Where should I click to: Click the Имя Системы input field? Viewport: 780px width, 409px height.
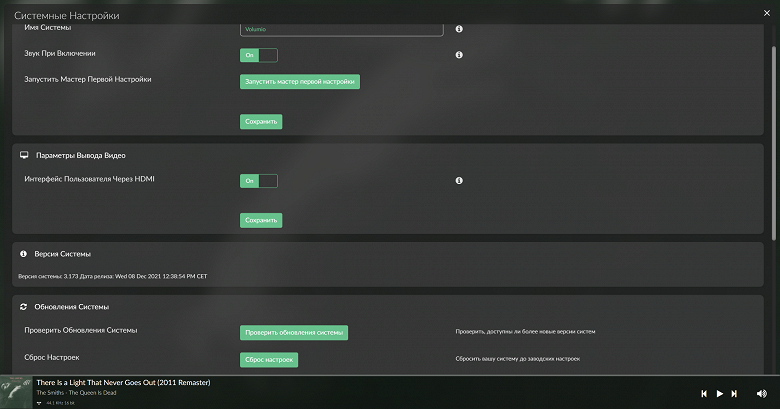click(x=341, y=29)
